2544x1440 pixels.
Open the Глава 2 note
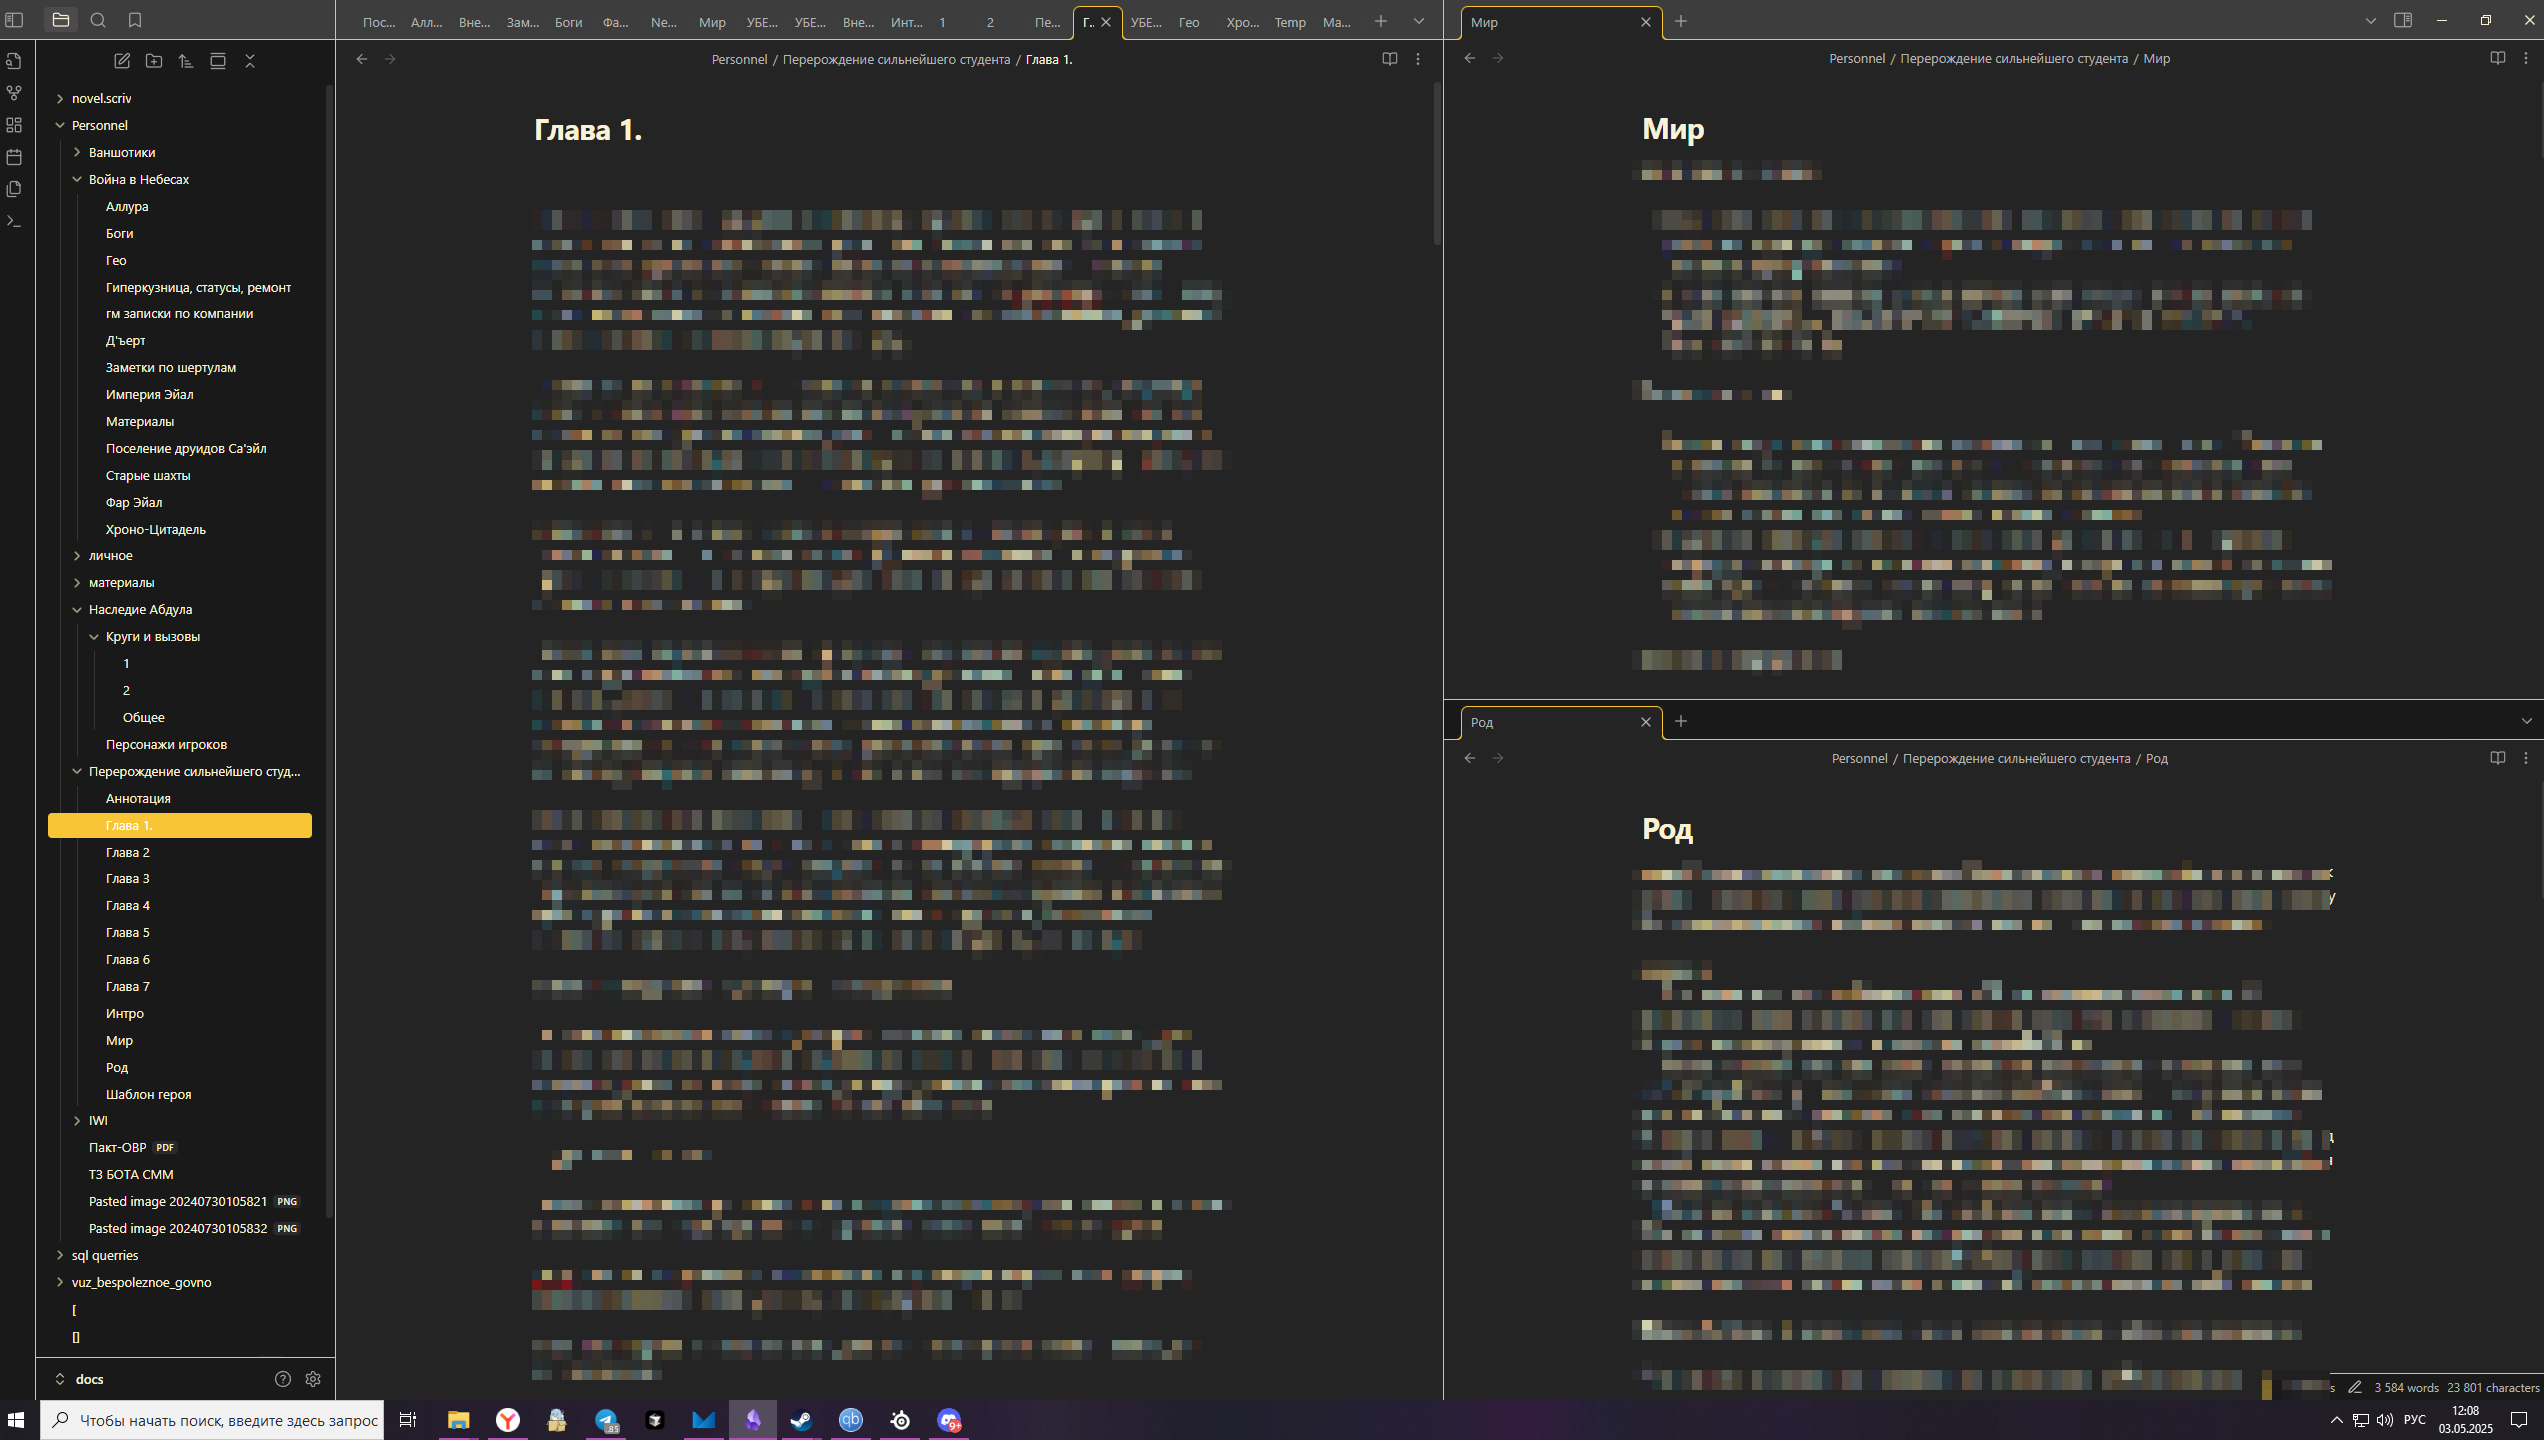(x=128, y=852)
